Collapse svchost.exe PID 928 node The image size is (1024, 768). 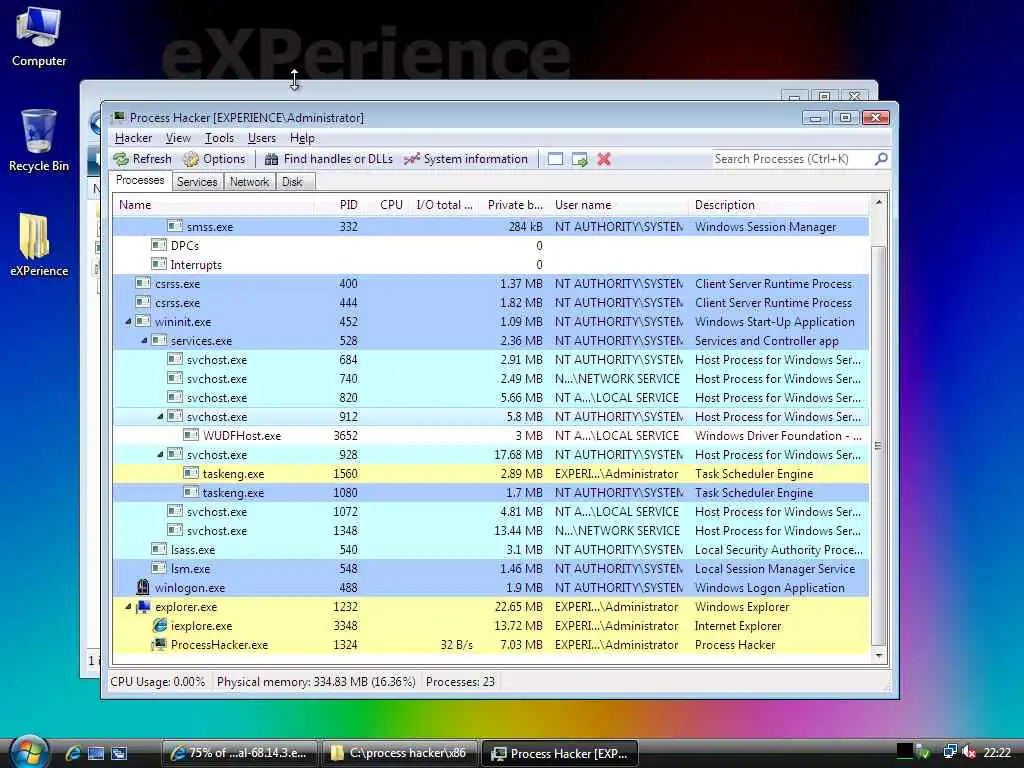pyautogui.click(x=160, y=454)
